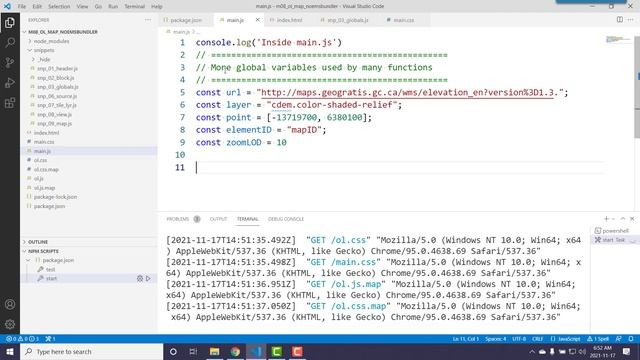640x360 pixels.
Task: Open the Selection menu
Action: 59,6
